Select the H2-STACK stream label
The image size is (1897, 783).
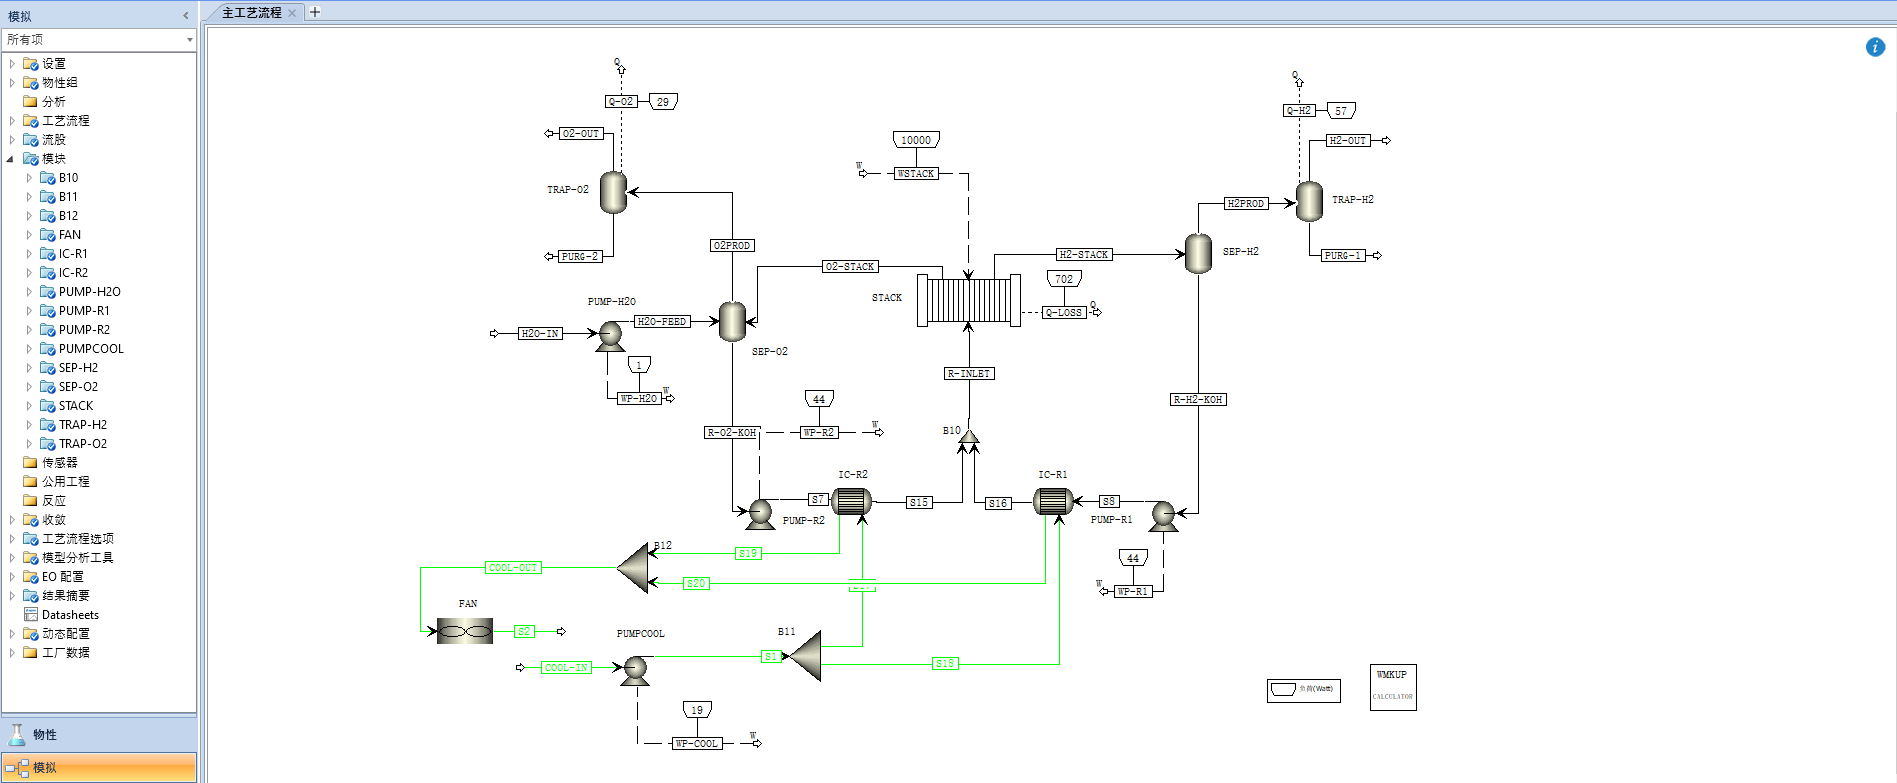click(1084, 255)
